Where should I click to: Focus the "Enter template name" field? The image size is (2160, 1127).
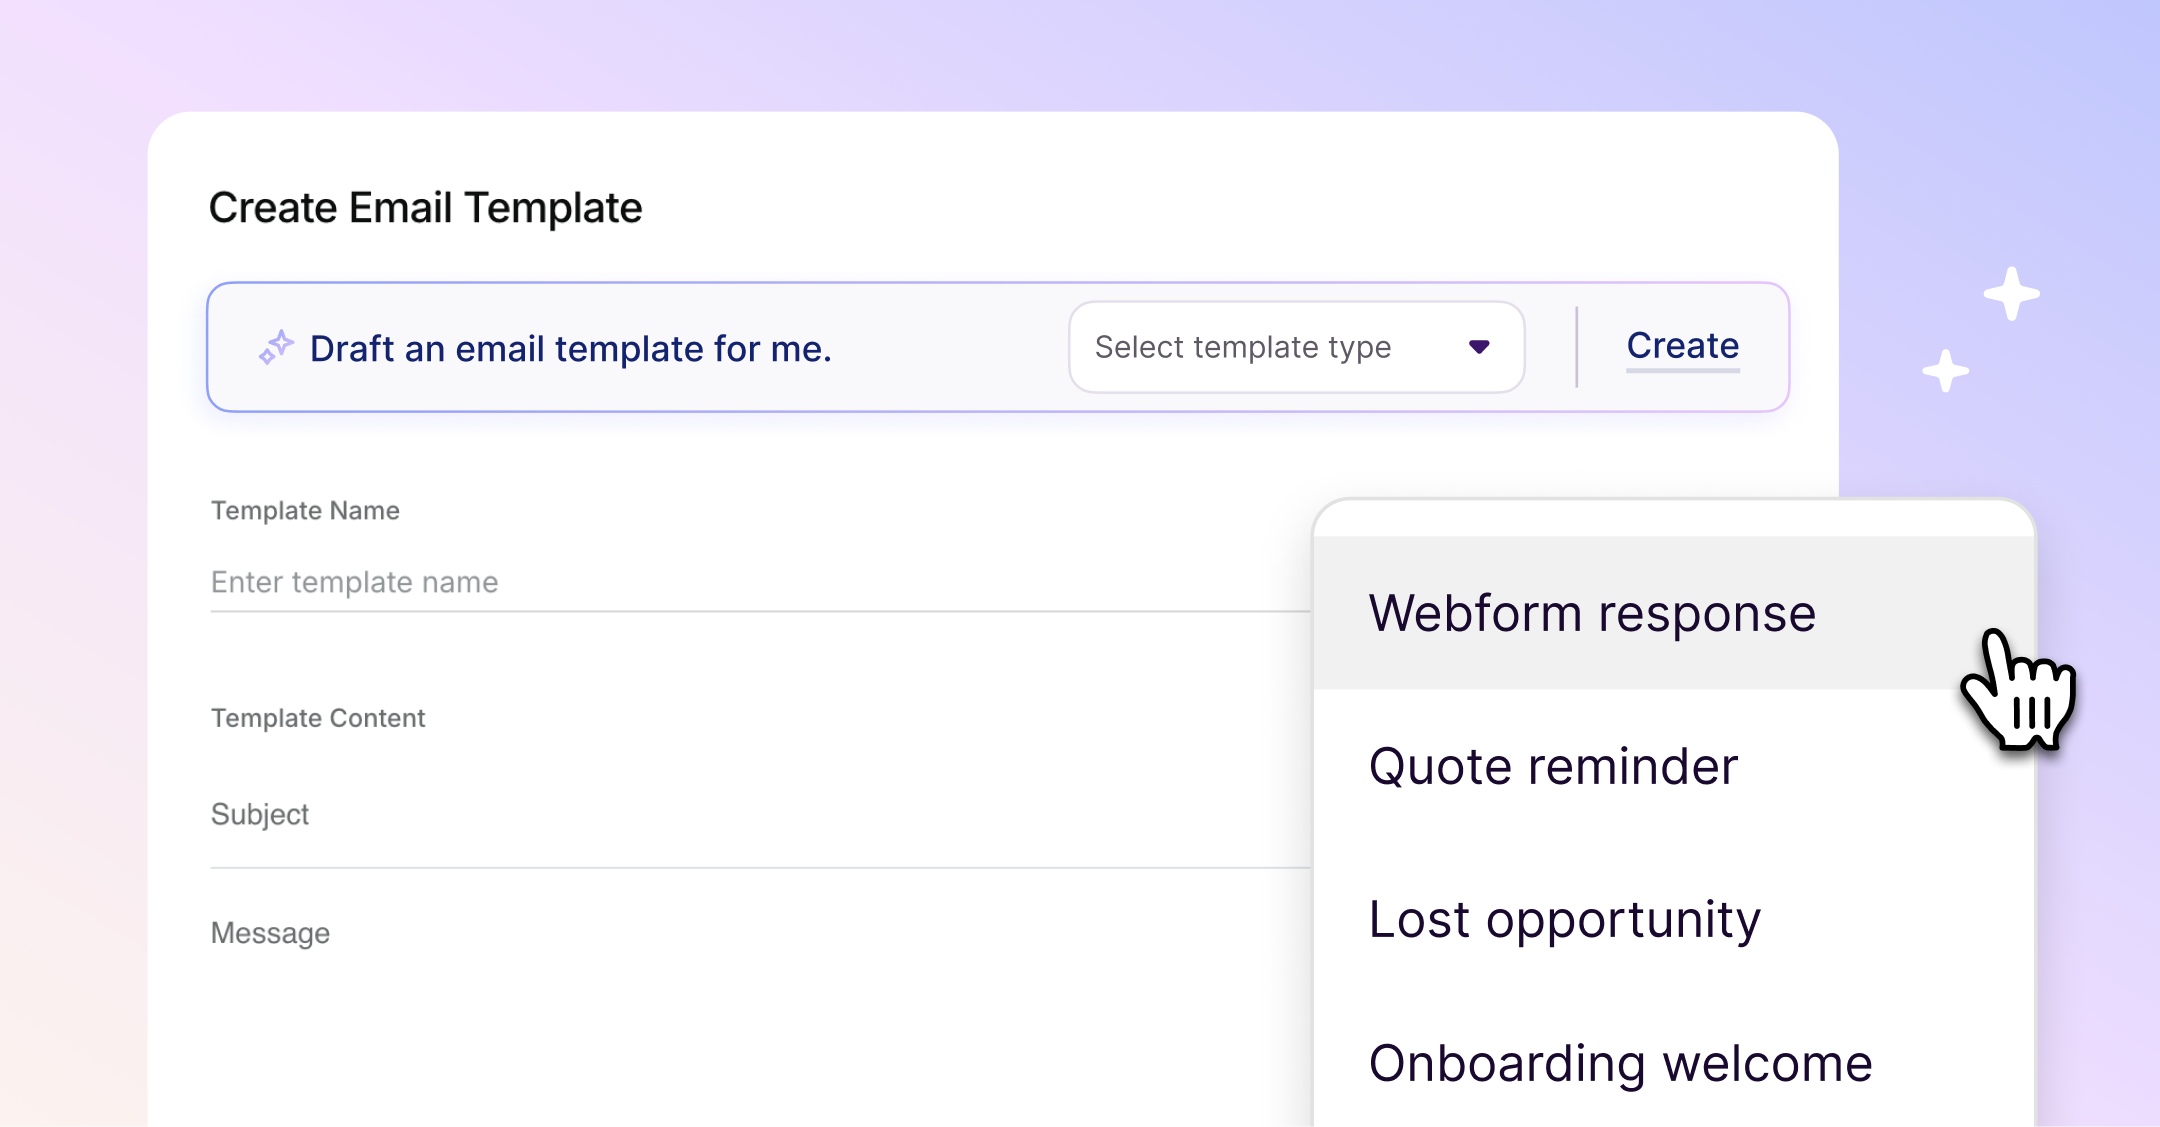(700, 582)
